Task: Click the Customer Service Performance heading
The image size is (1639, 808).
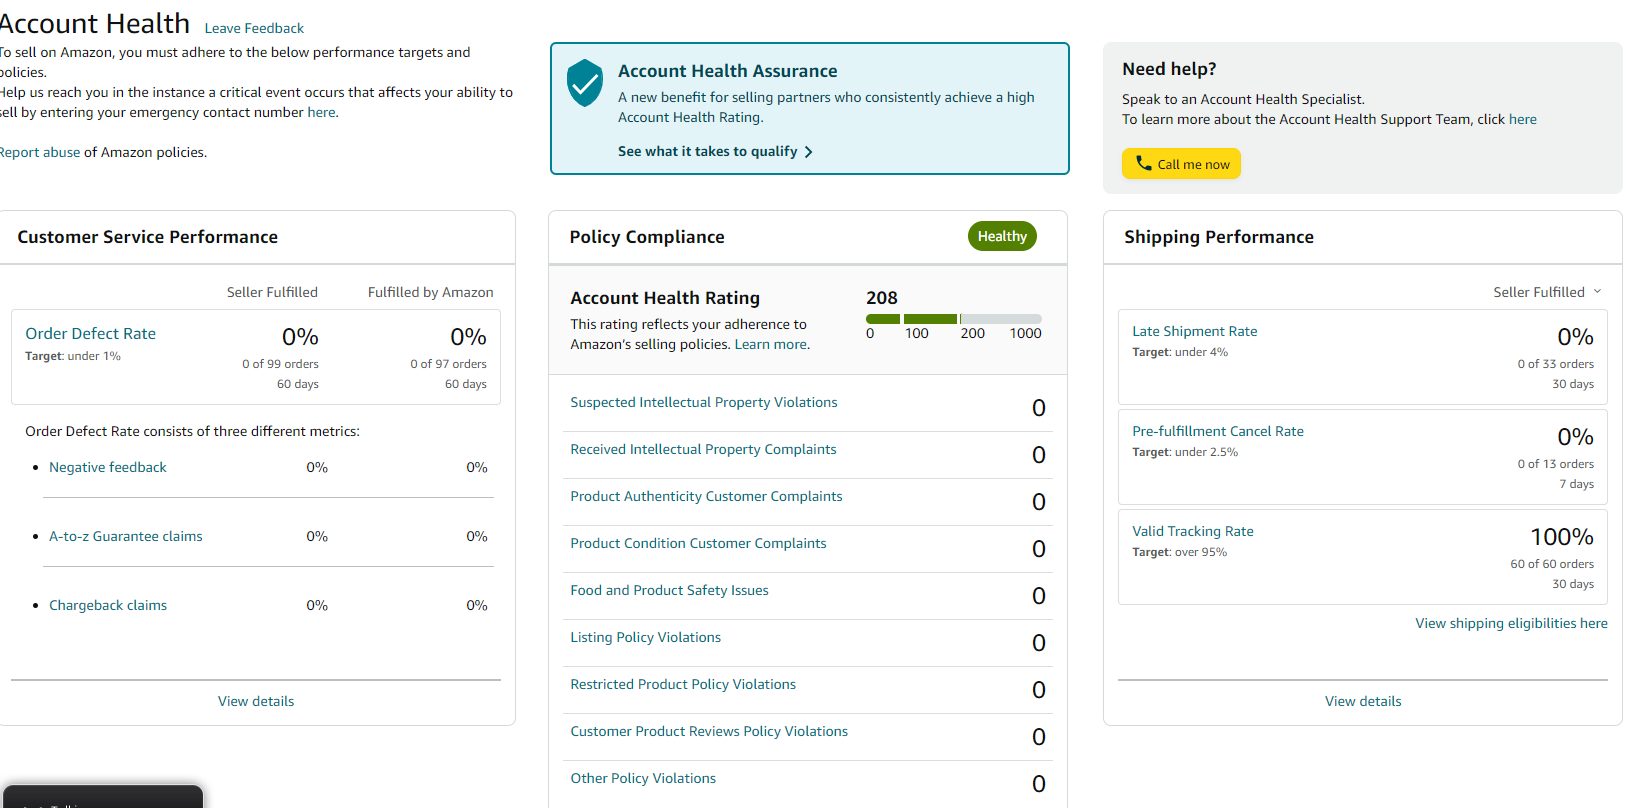Action: point(147,237)
